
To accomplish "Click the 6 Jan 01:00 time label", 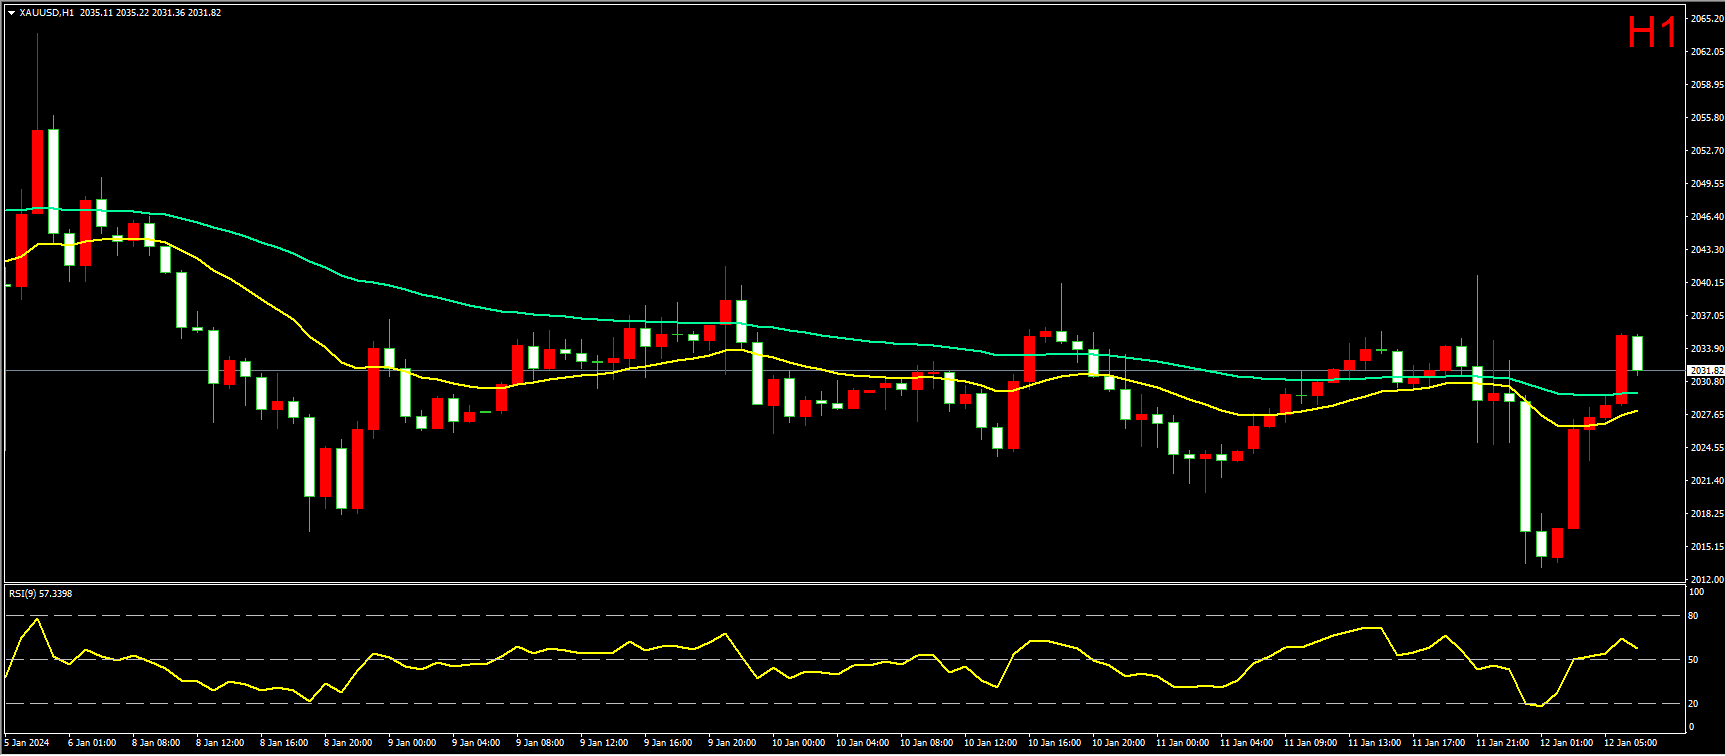I will tap(92, 743).
